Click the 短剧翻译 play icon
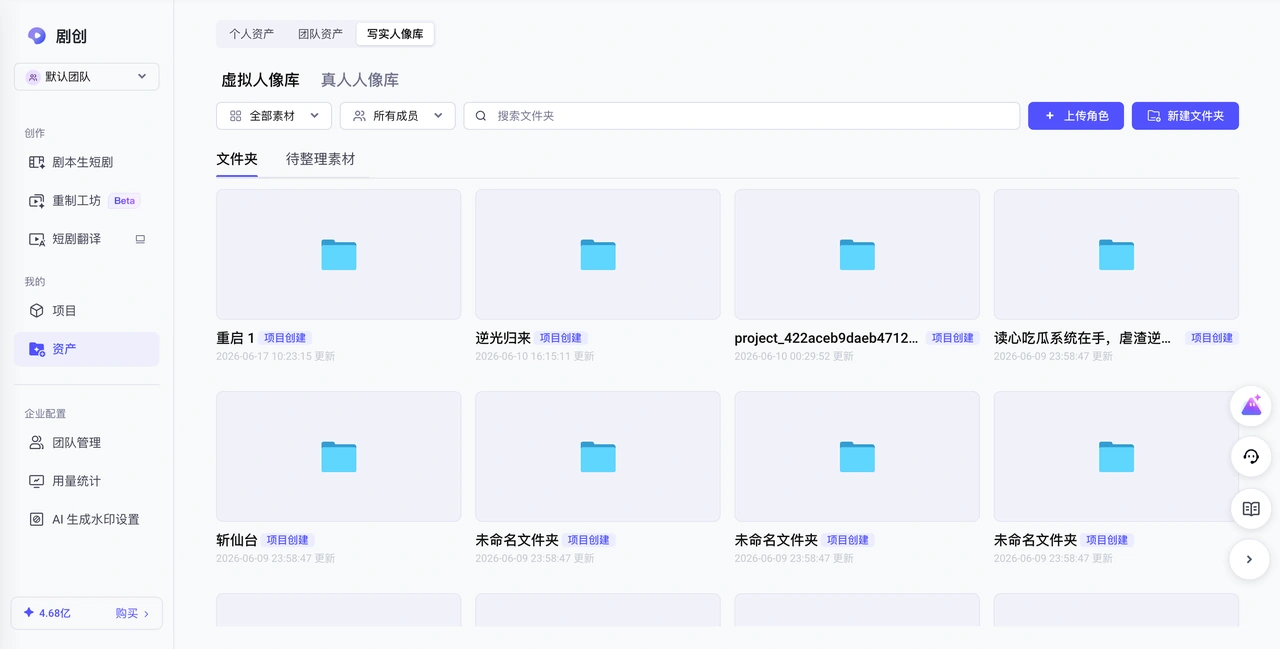 coord(37,239)
